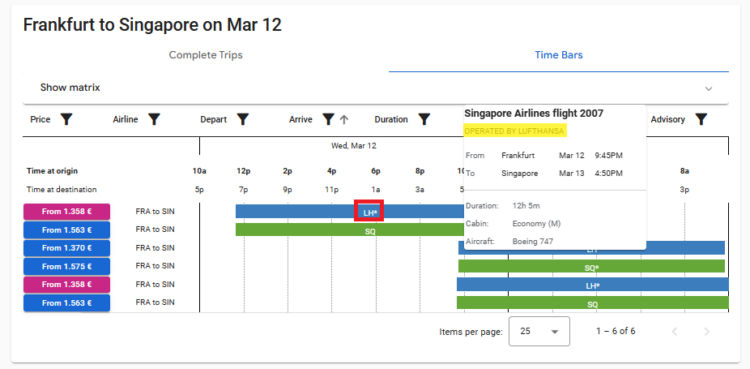Click the Show matrix label
The width and height of the screenshot is (750, 369).
pyautogui.click(x=70, y=88)
